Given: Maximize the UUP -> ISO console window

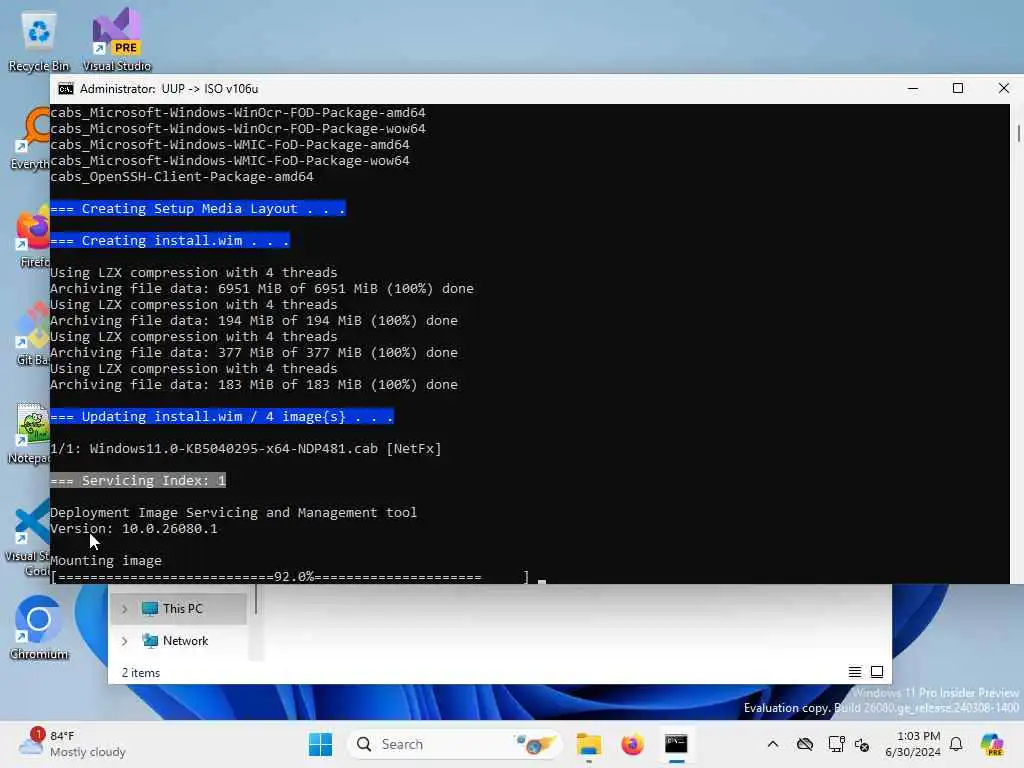Looking at the screenshot, I should (958, 89).
